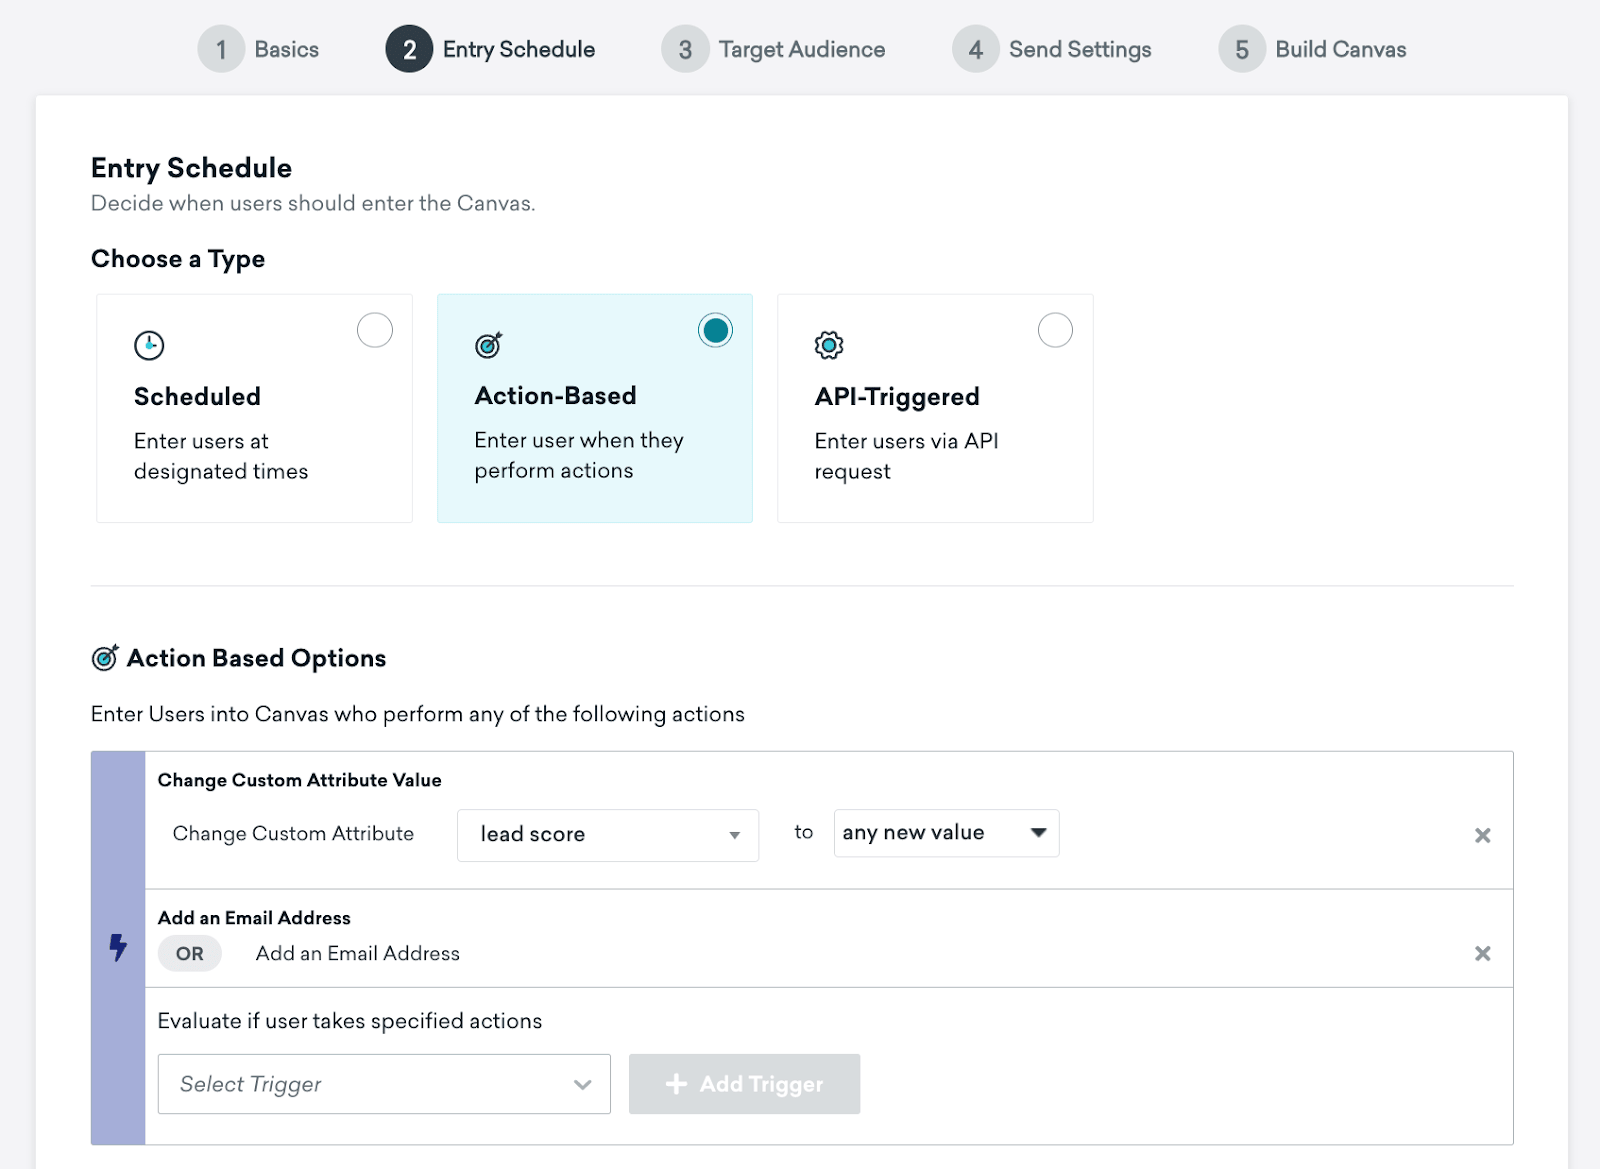Image resolution: width=1600 pixels, height=1169 pixels.
Task: Click the Add Trigger button
Action: point(744,1084)
